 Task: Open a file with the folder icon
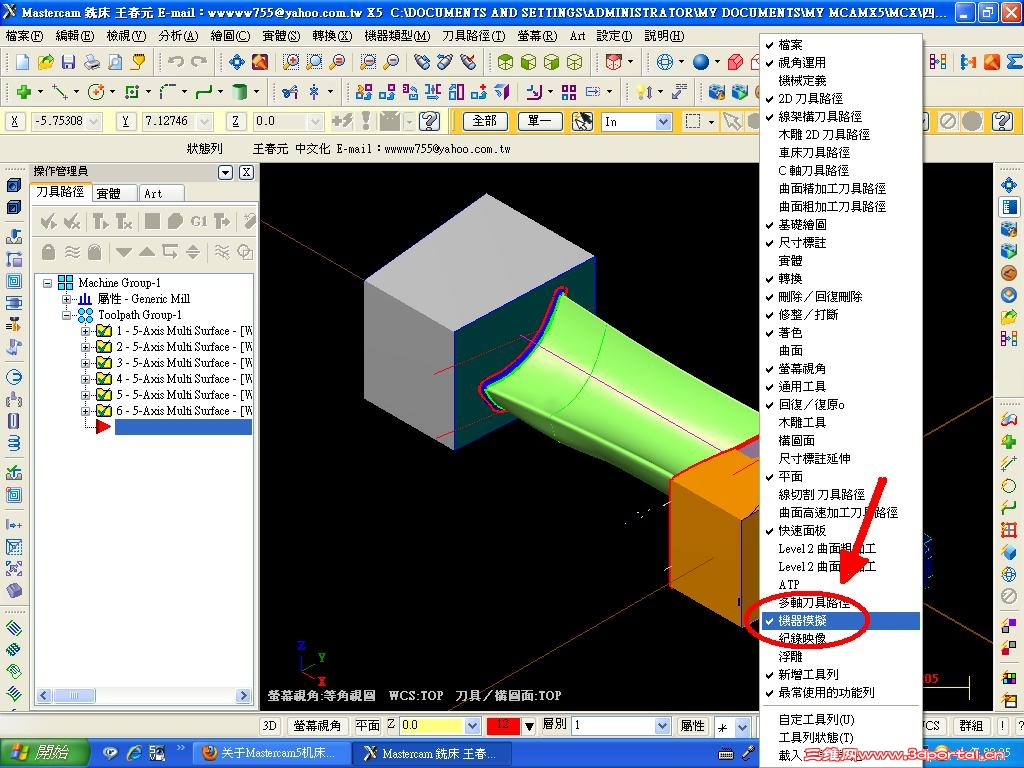[x=46, y=62]
